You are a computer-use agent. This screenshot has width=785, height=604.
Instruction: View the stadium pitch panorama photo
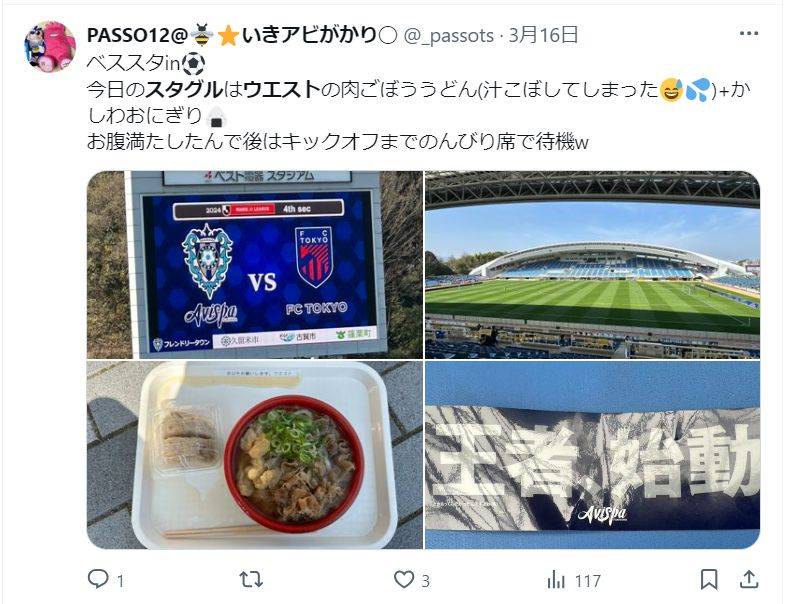[x=592, y=265]
